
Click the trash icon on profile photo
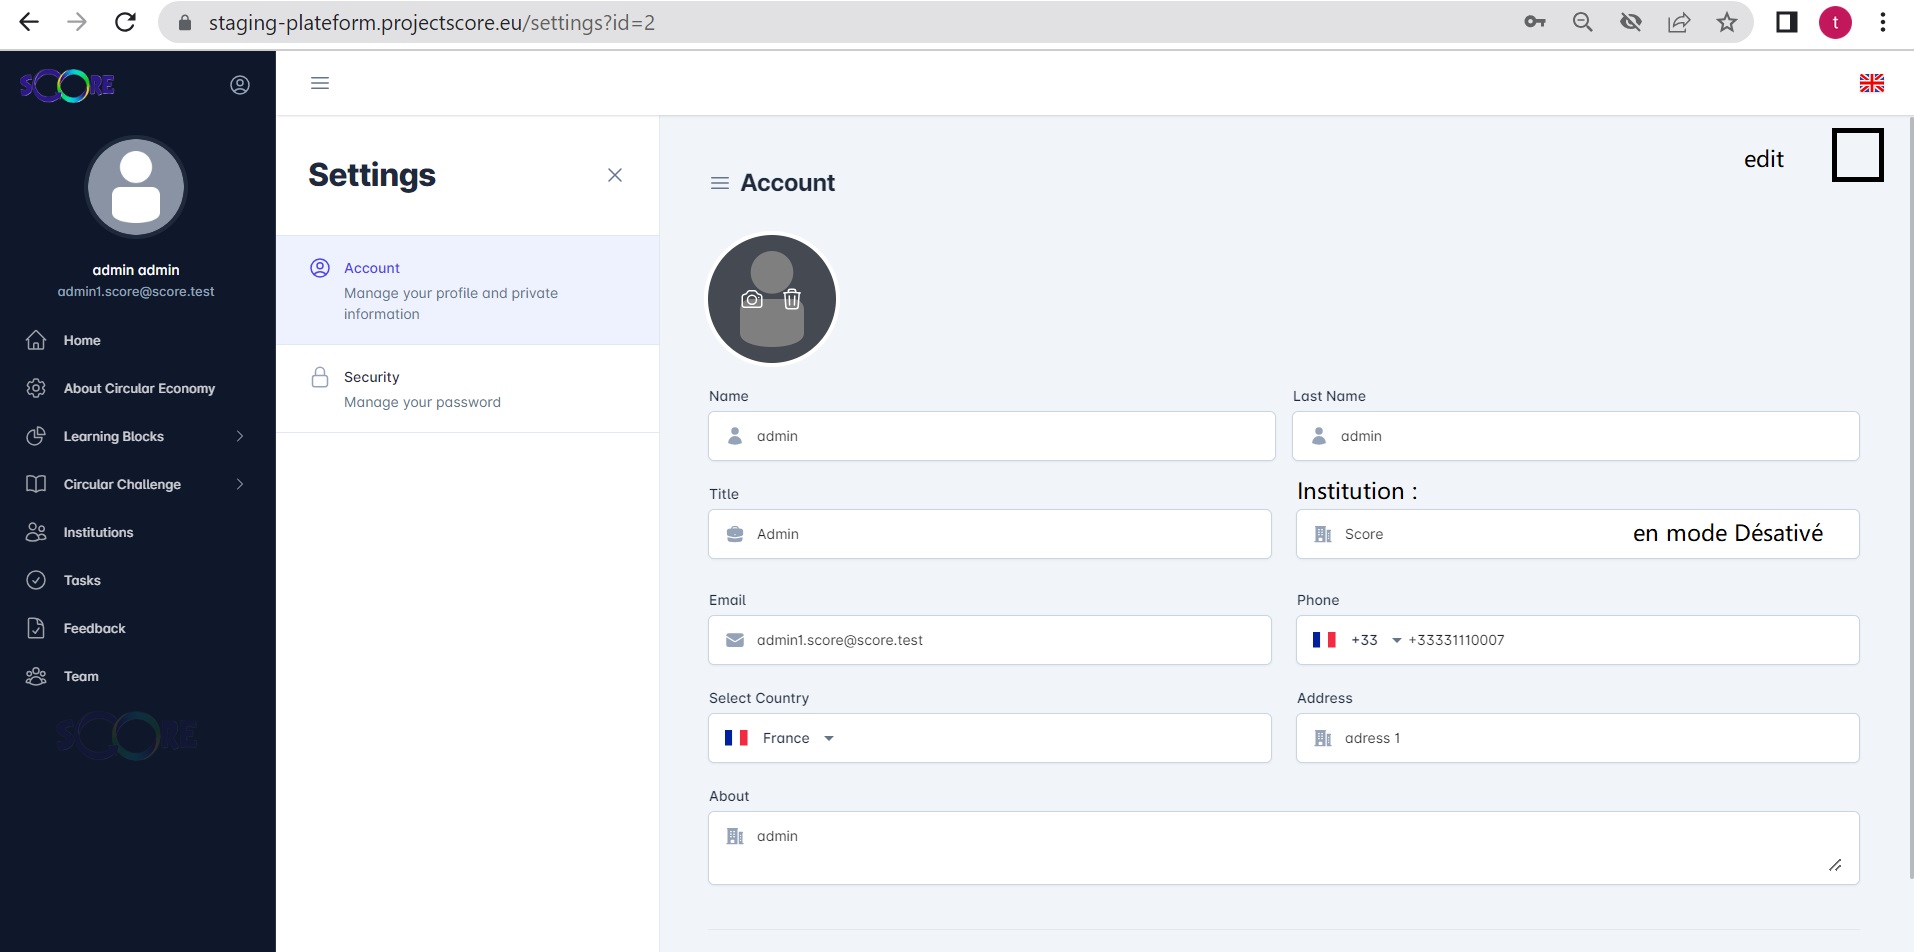[x=792, y=299]
